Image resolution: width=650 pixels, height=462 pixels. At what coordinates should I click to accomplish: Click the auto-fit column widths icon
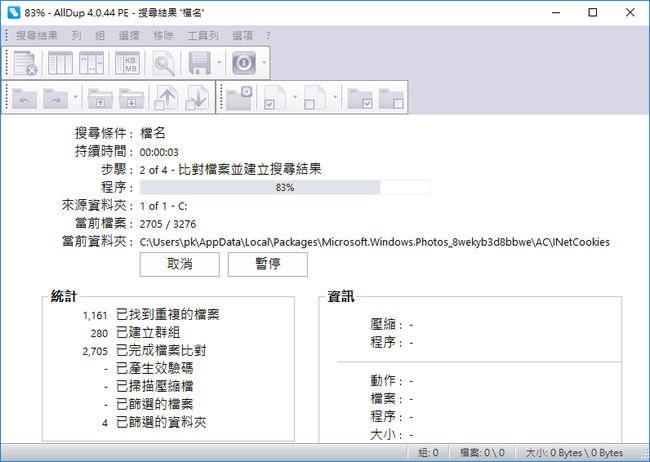pos(92,63)
